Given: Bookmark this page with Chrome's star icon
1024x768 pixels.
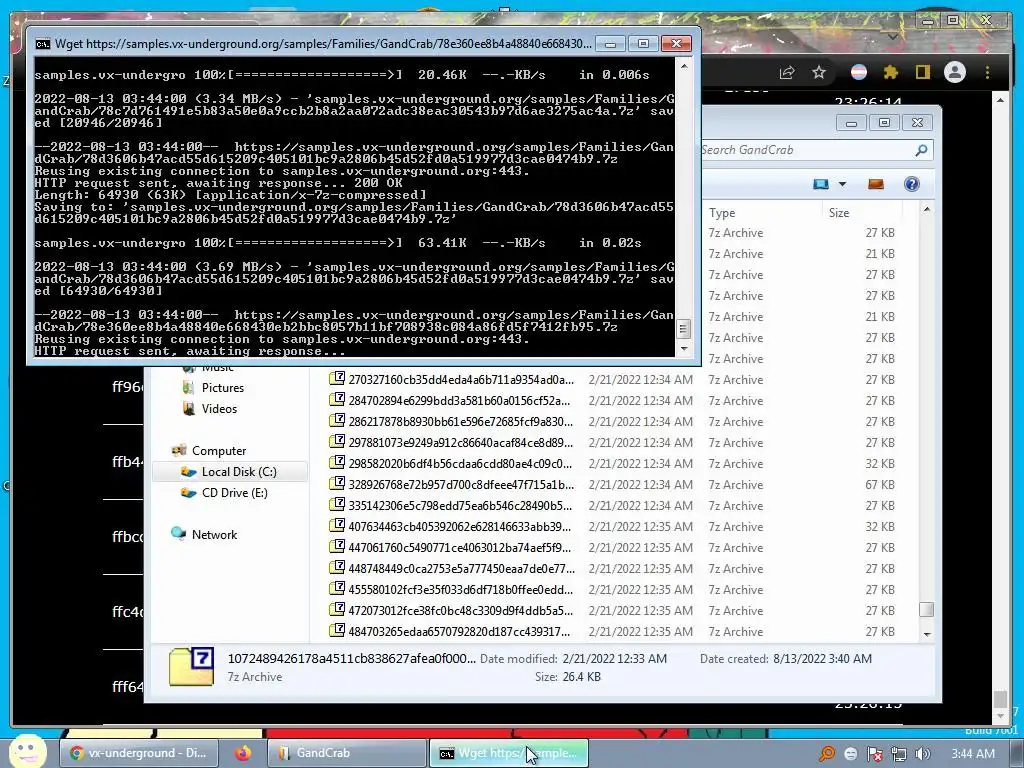Looking at the screenshot, I should (819, 72).
